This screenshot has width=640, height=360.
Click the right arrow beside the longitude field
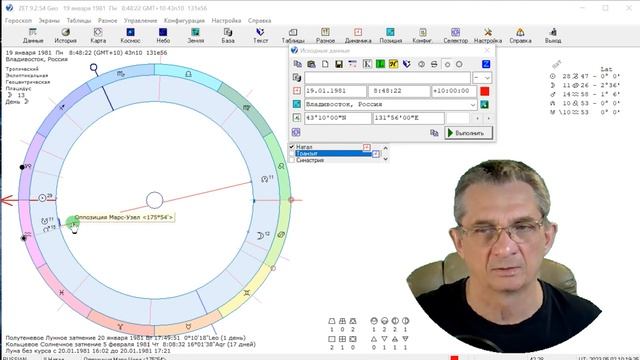488,118
